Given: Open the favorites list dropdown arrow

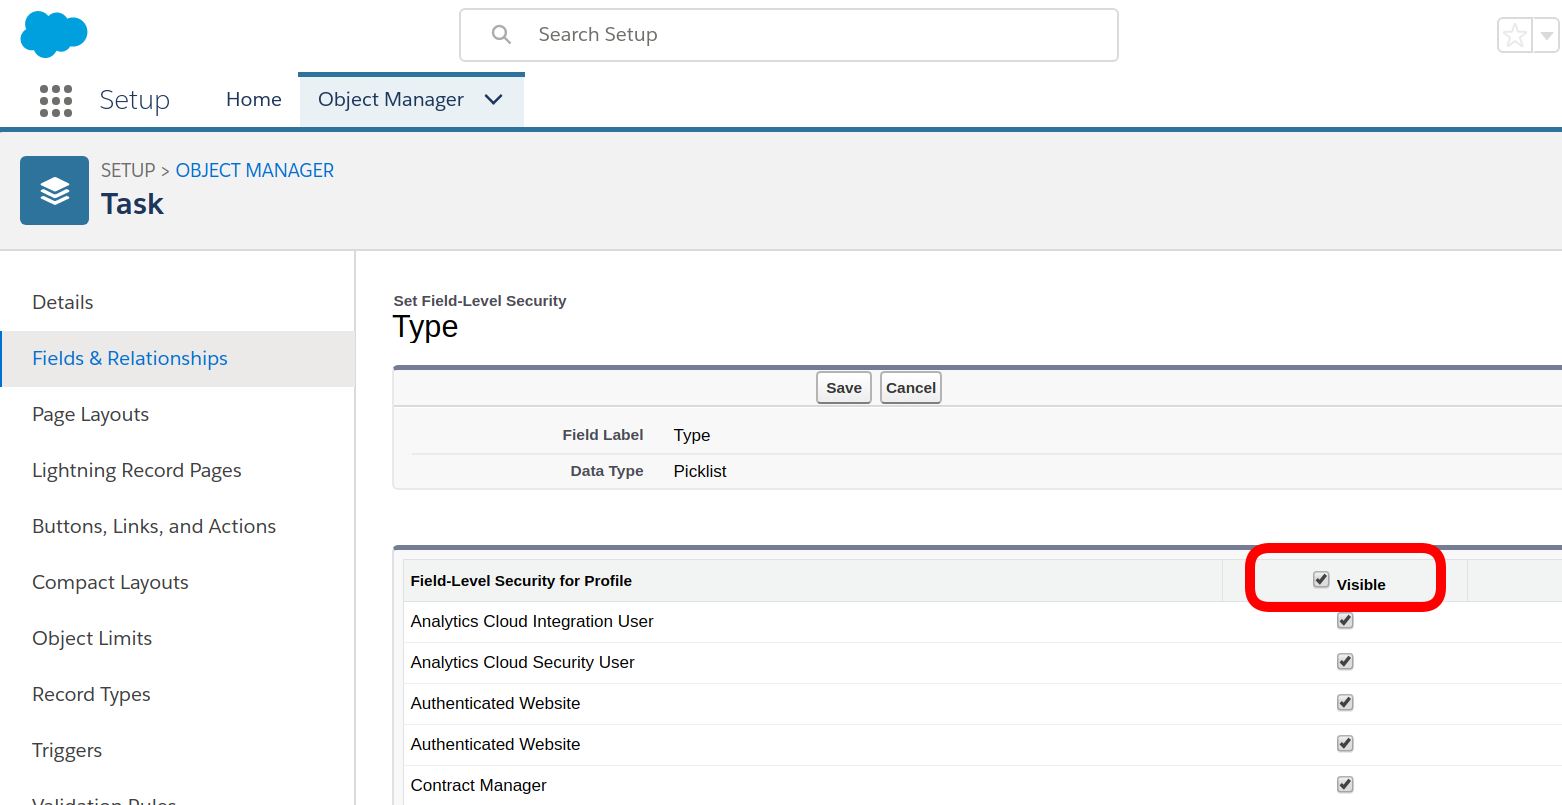Looking at the screenshot, I should click(x=1547, y=36).
